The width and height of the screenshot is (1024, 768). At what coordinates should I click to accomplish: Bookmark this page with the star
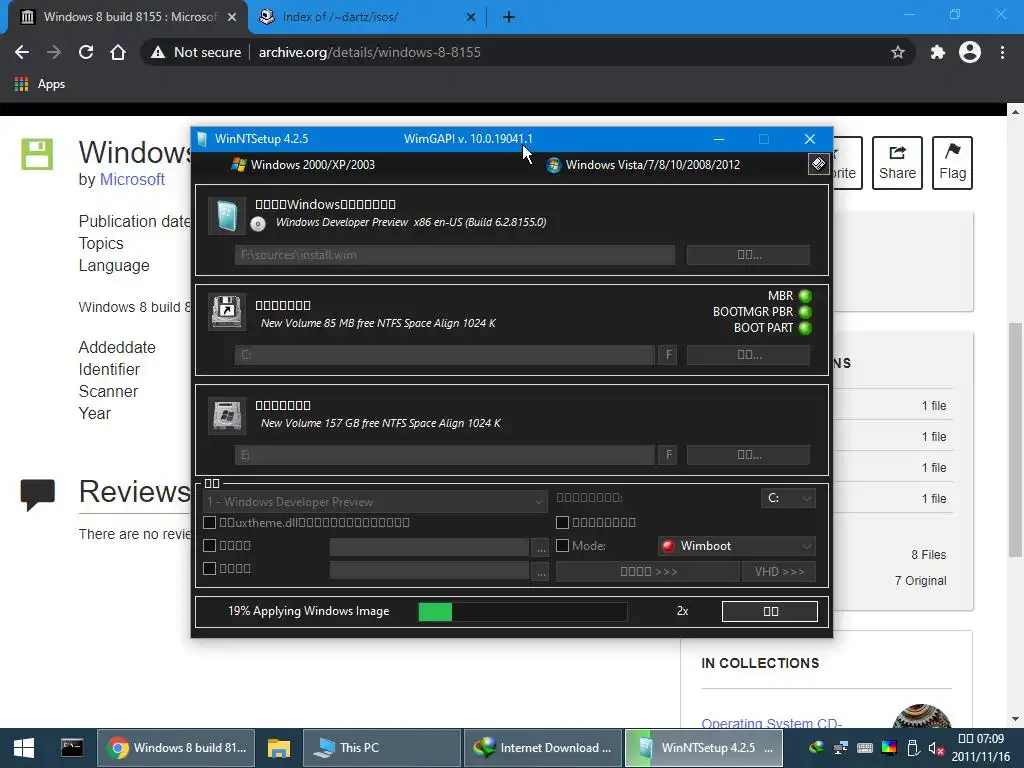tap(898, 52)
